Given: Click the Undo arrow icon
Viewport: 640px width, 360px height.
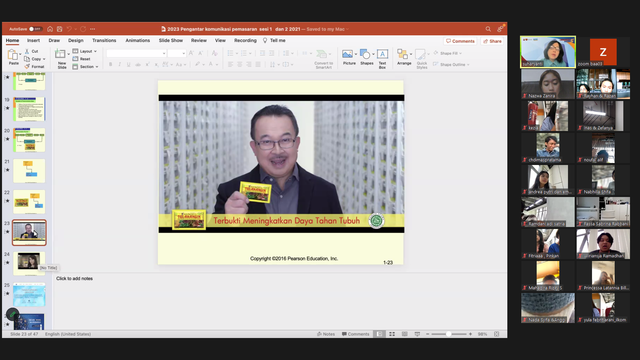Looking at the screenshot, I should [x=69, y=29].
